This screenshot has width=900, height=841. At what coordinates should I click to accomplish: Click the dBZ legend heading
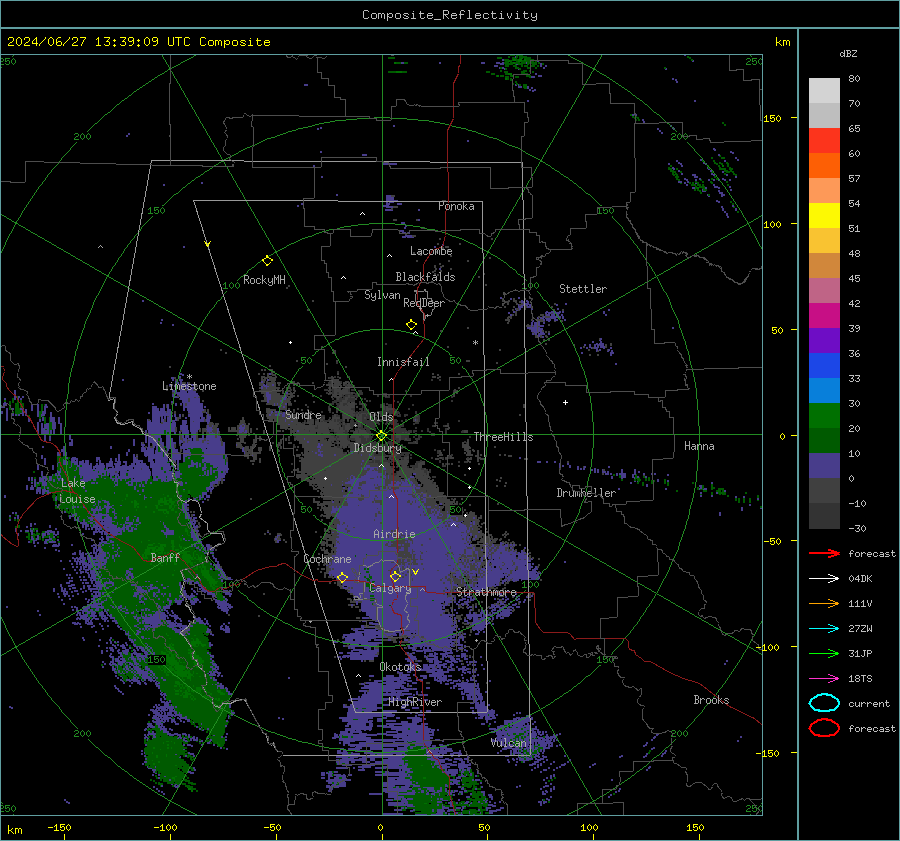click(x=848, y=53)
